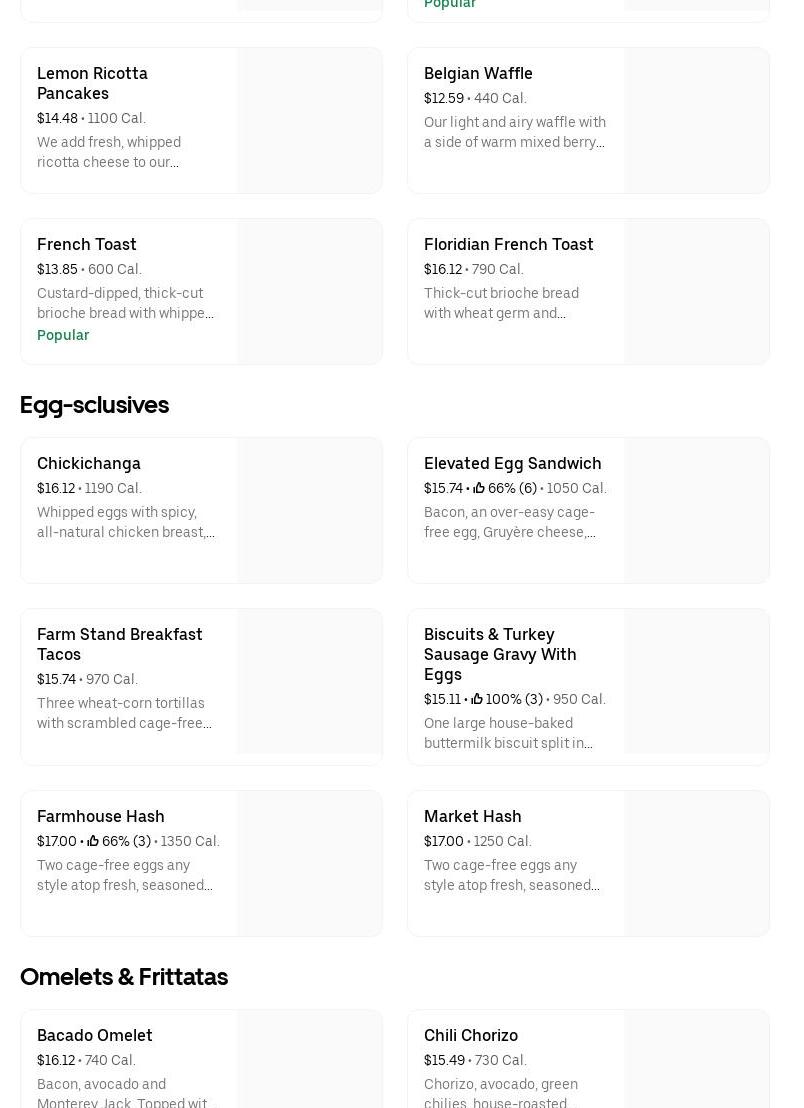Screen dimensions: 804x1108
Task: Click the Elevated Egg Sandwich photo thumbnail
Action: click(x=696, y=510)
